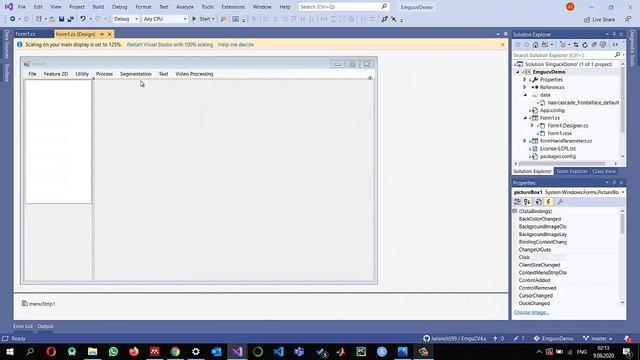
Task: Select App.config in Solution Explorer
Action: (x=552, y=110)
